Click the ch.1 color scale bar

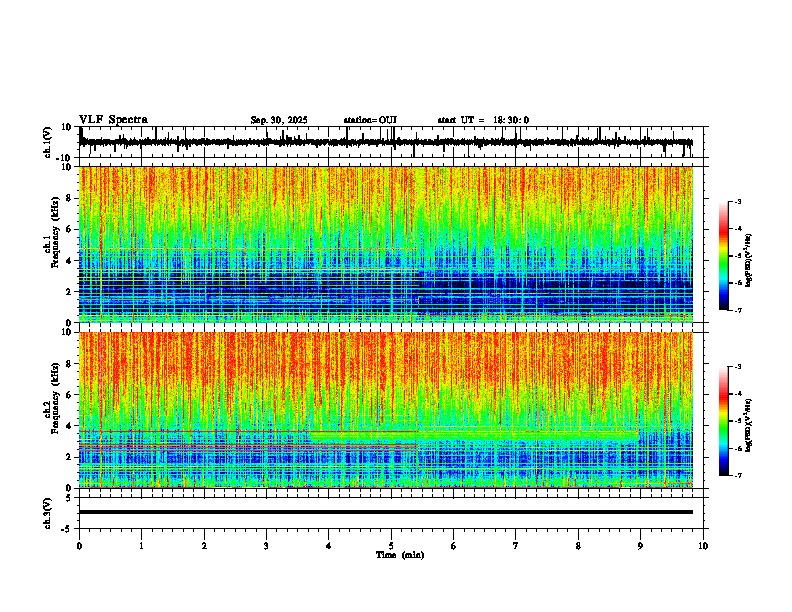[724, 256]
